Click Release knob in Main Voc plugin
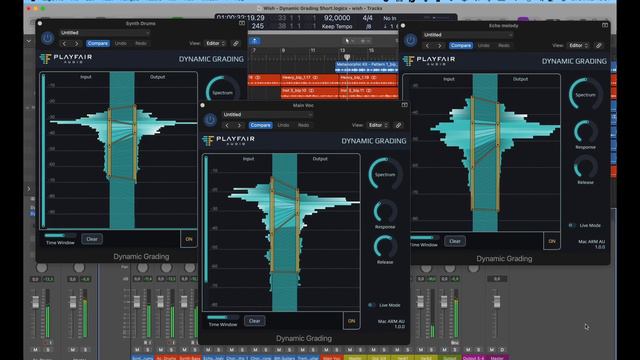This screenshot has width=640, height=360. click(385, 247)
